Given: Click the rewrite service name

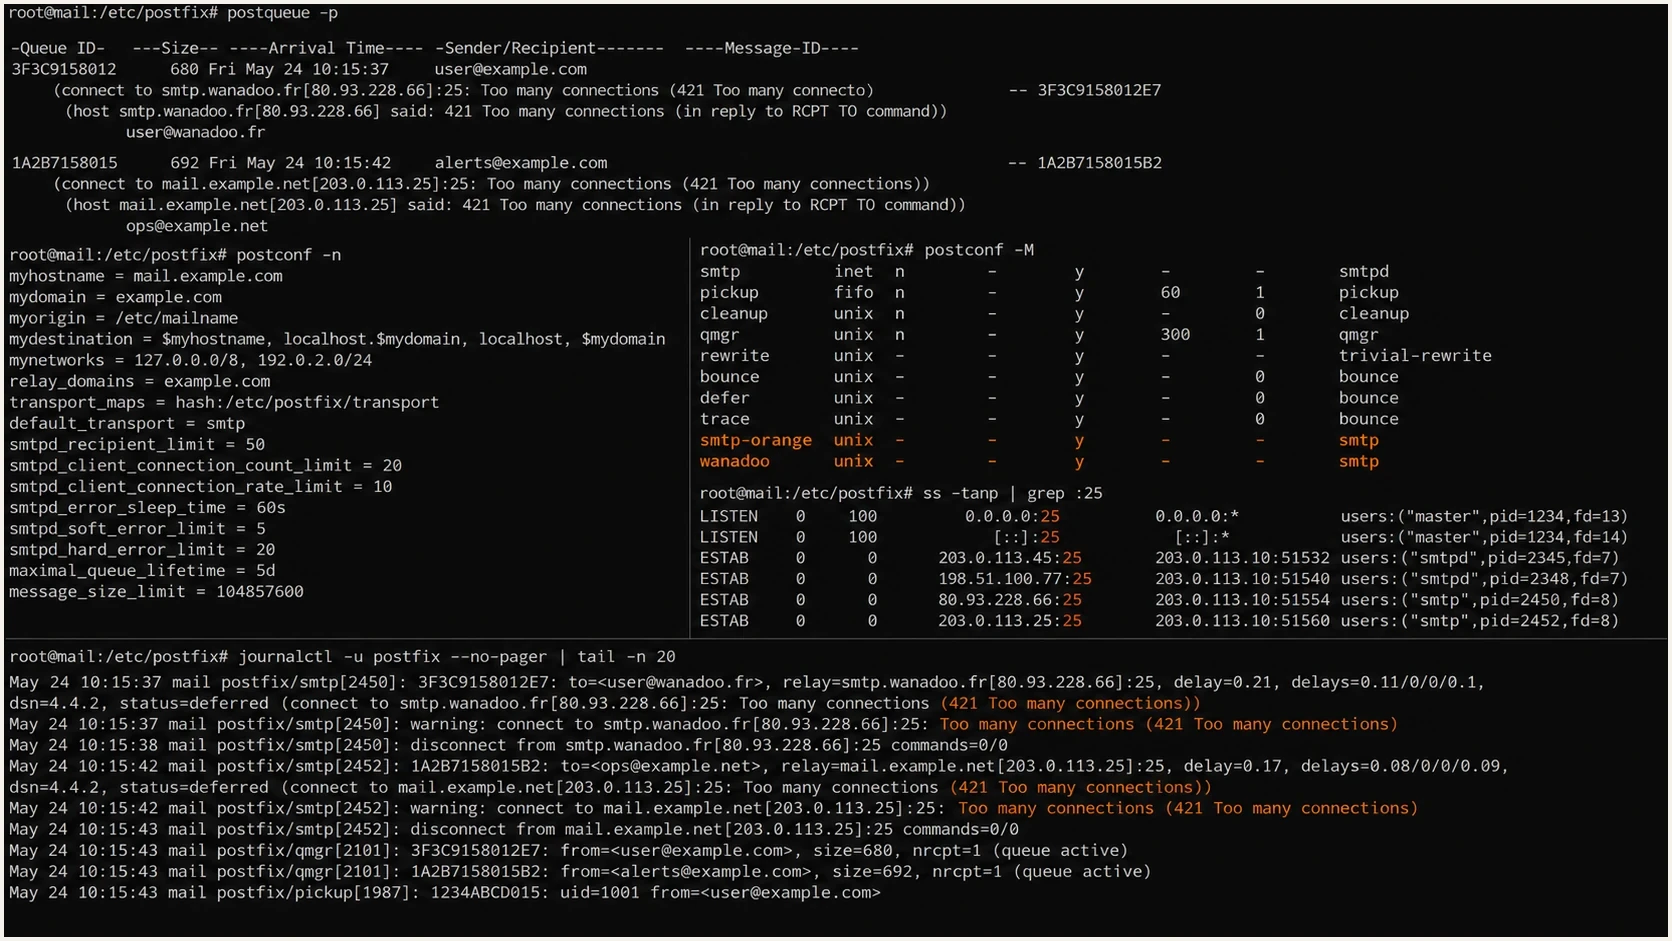Looking at the screenshot, I should [x=734, y=355].
